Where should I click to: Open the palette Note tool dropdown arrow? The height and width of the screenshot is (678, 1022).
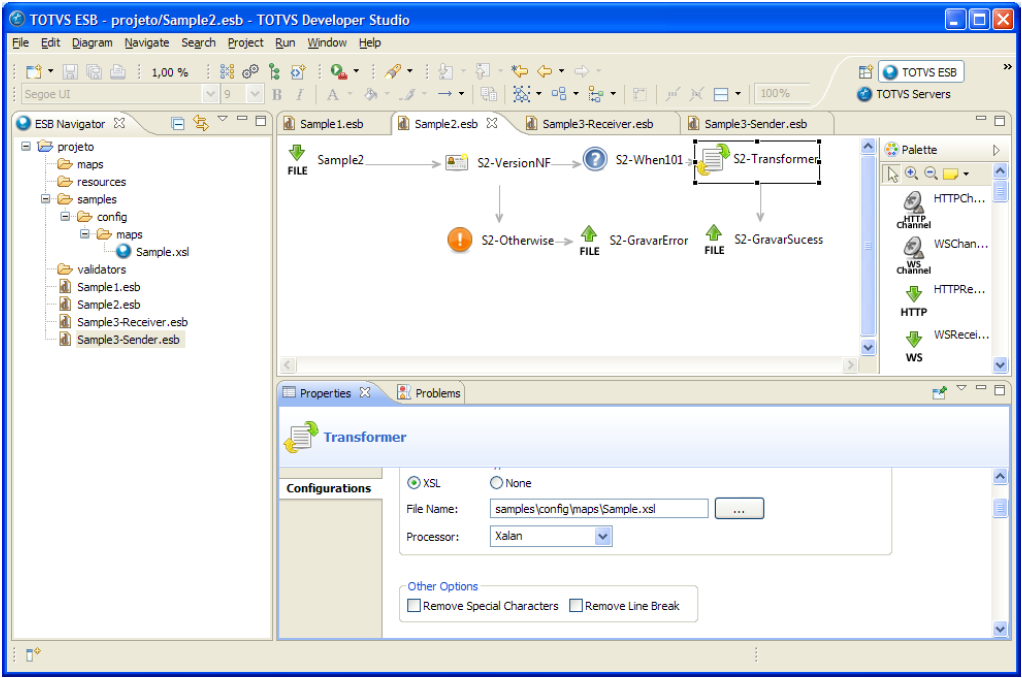966,174
